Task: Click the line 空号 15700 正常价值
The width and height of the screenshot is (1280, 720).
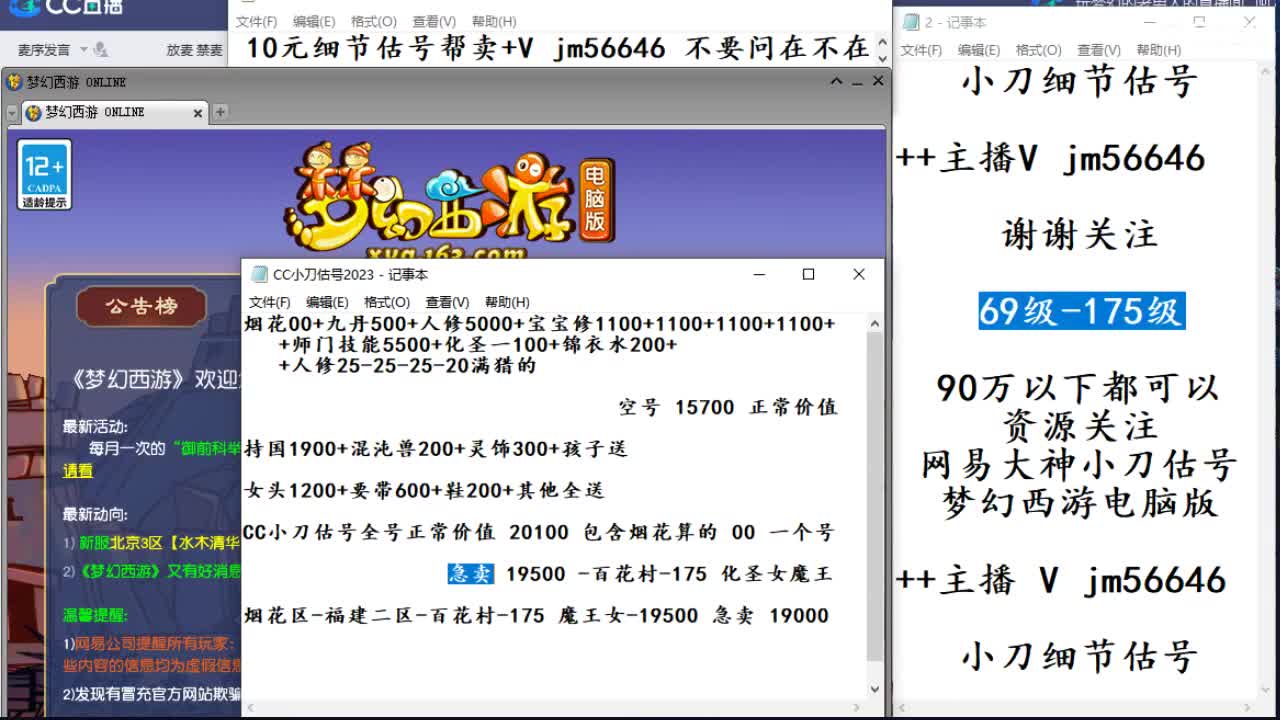Action: [728, 407]
